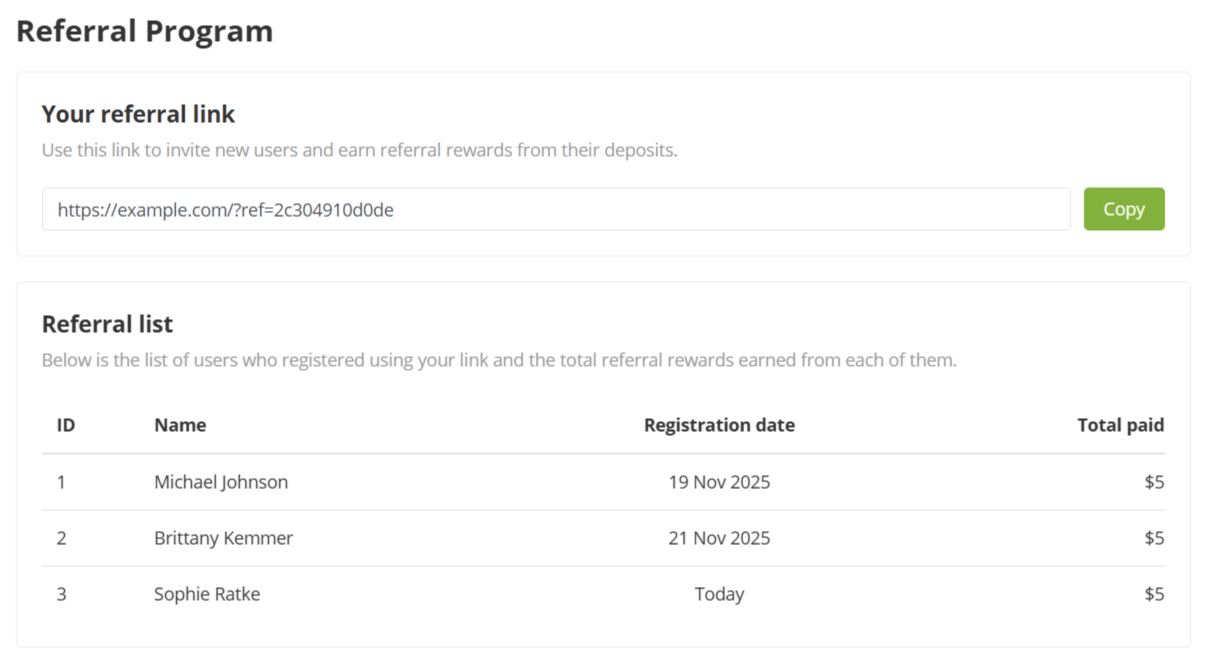This screenshot has height=668, width=1209.
Task: Click the Registration date column header
Action: [x=719, y=425]
